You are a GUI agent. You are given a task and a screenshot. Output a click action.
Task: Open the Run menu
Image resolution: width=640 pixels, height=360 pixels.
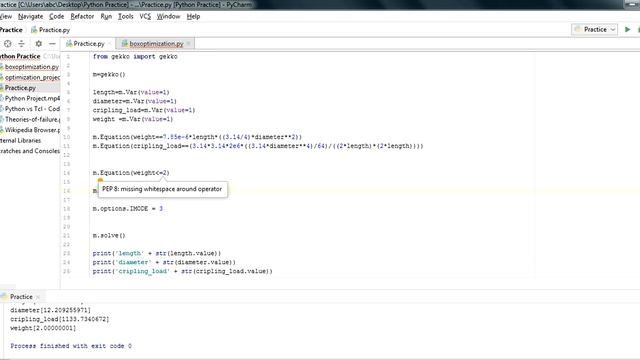(x=106, y=16)
